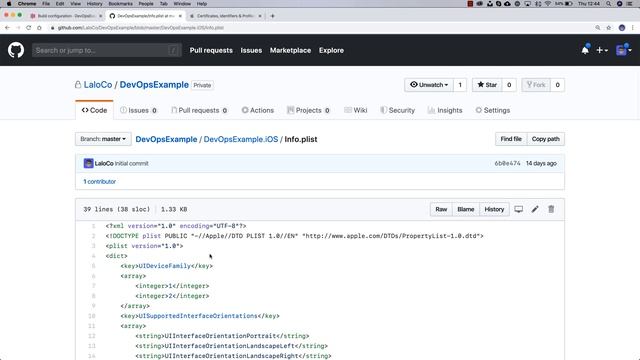Click Issues in the top header

point(251,50)
